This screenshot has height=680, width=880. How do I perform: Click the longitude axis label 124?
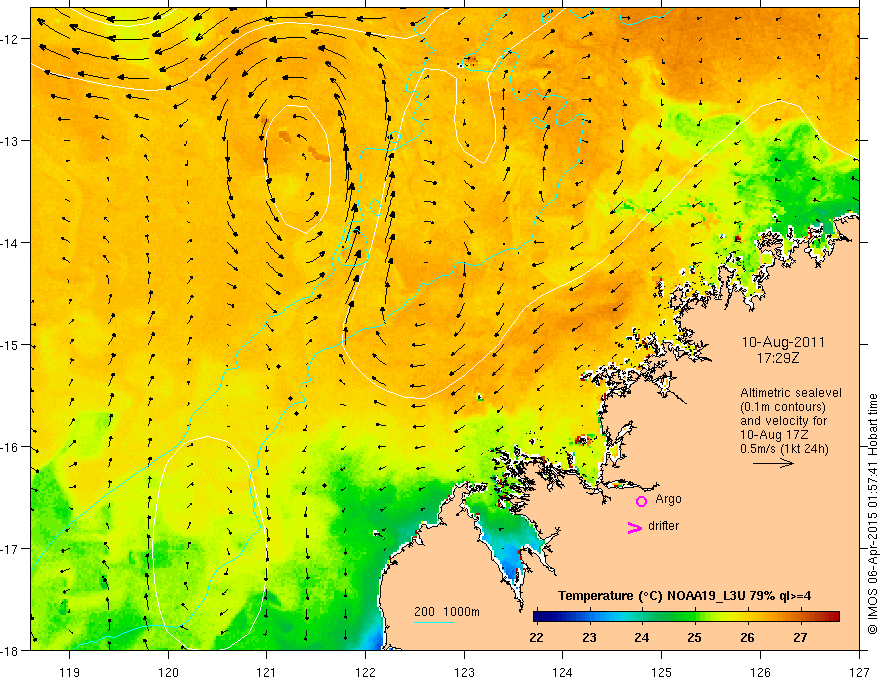(x=563, y=672)
